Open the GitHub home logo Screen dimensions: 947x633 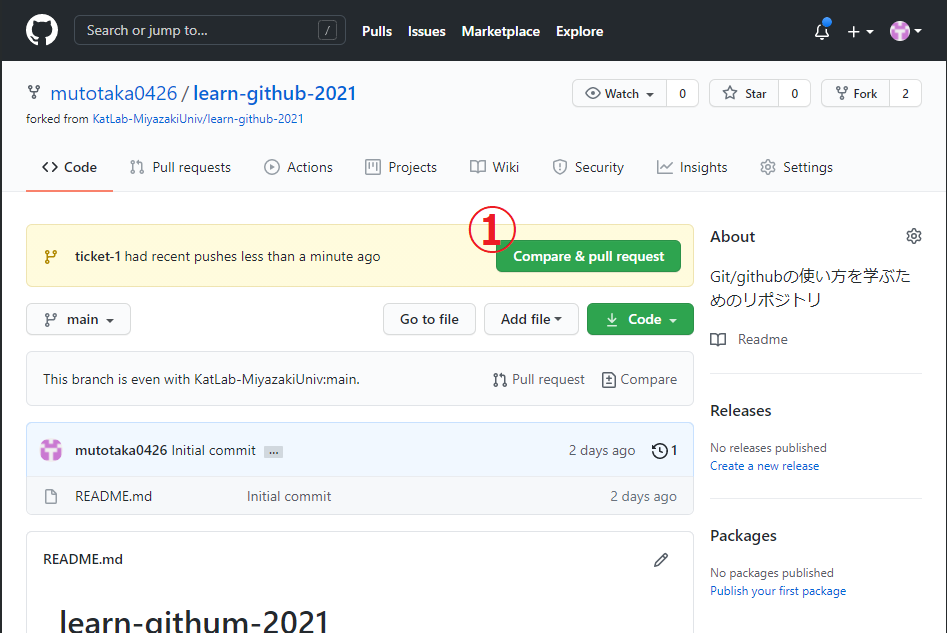click(x=42, y=30)
